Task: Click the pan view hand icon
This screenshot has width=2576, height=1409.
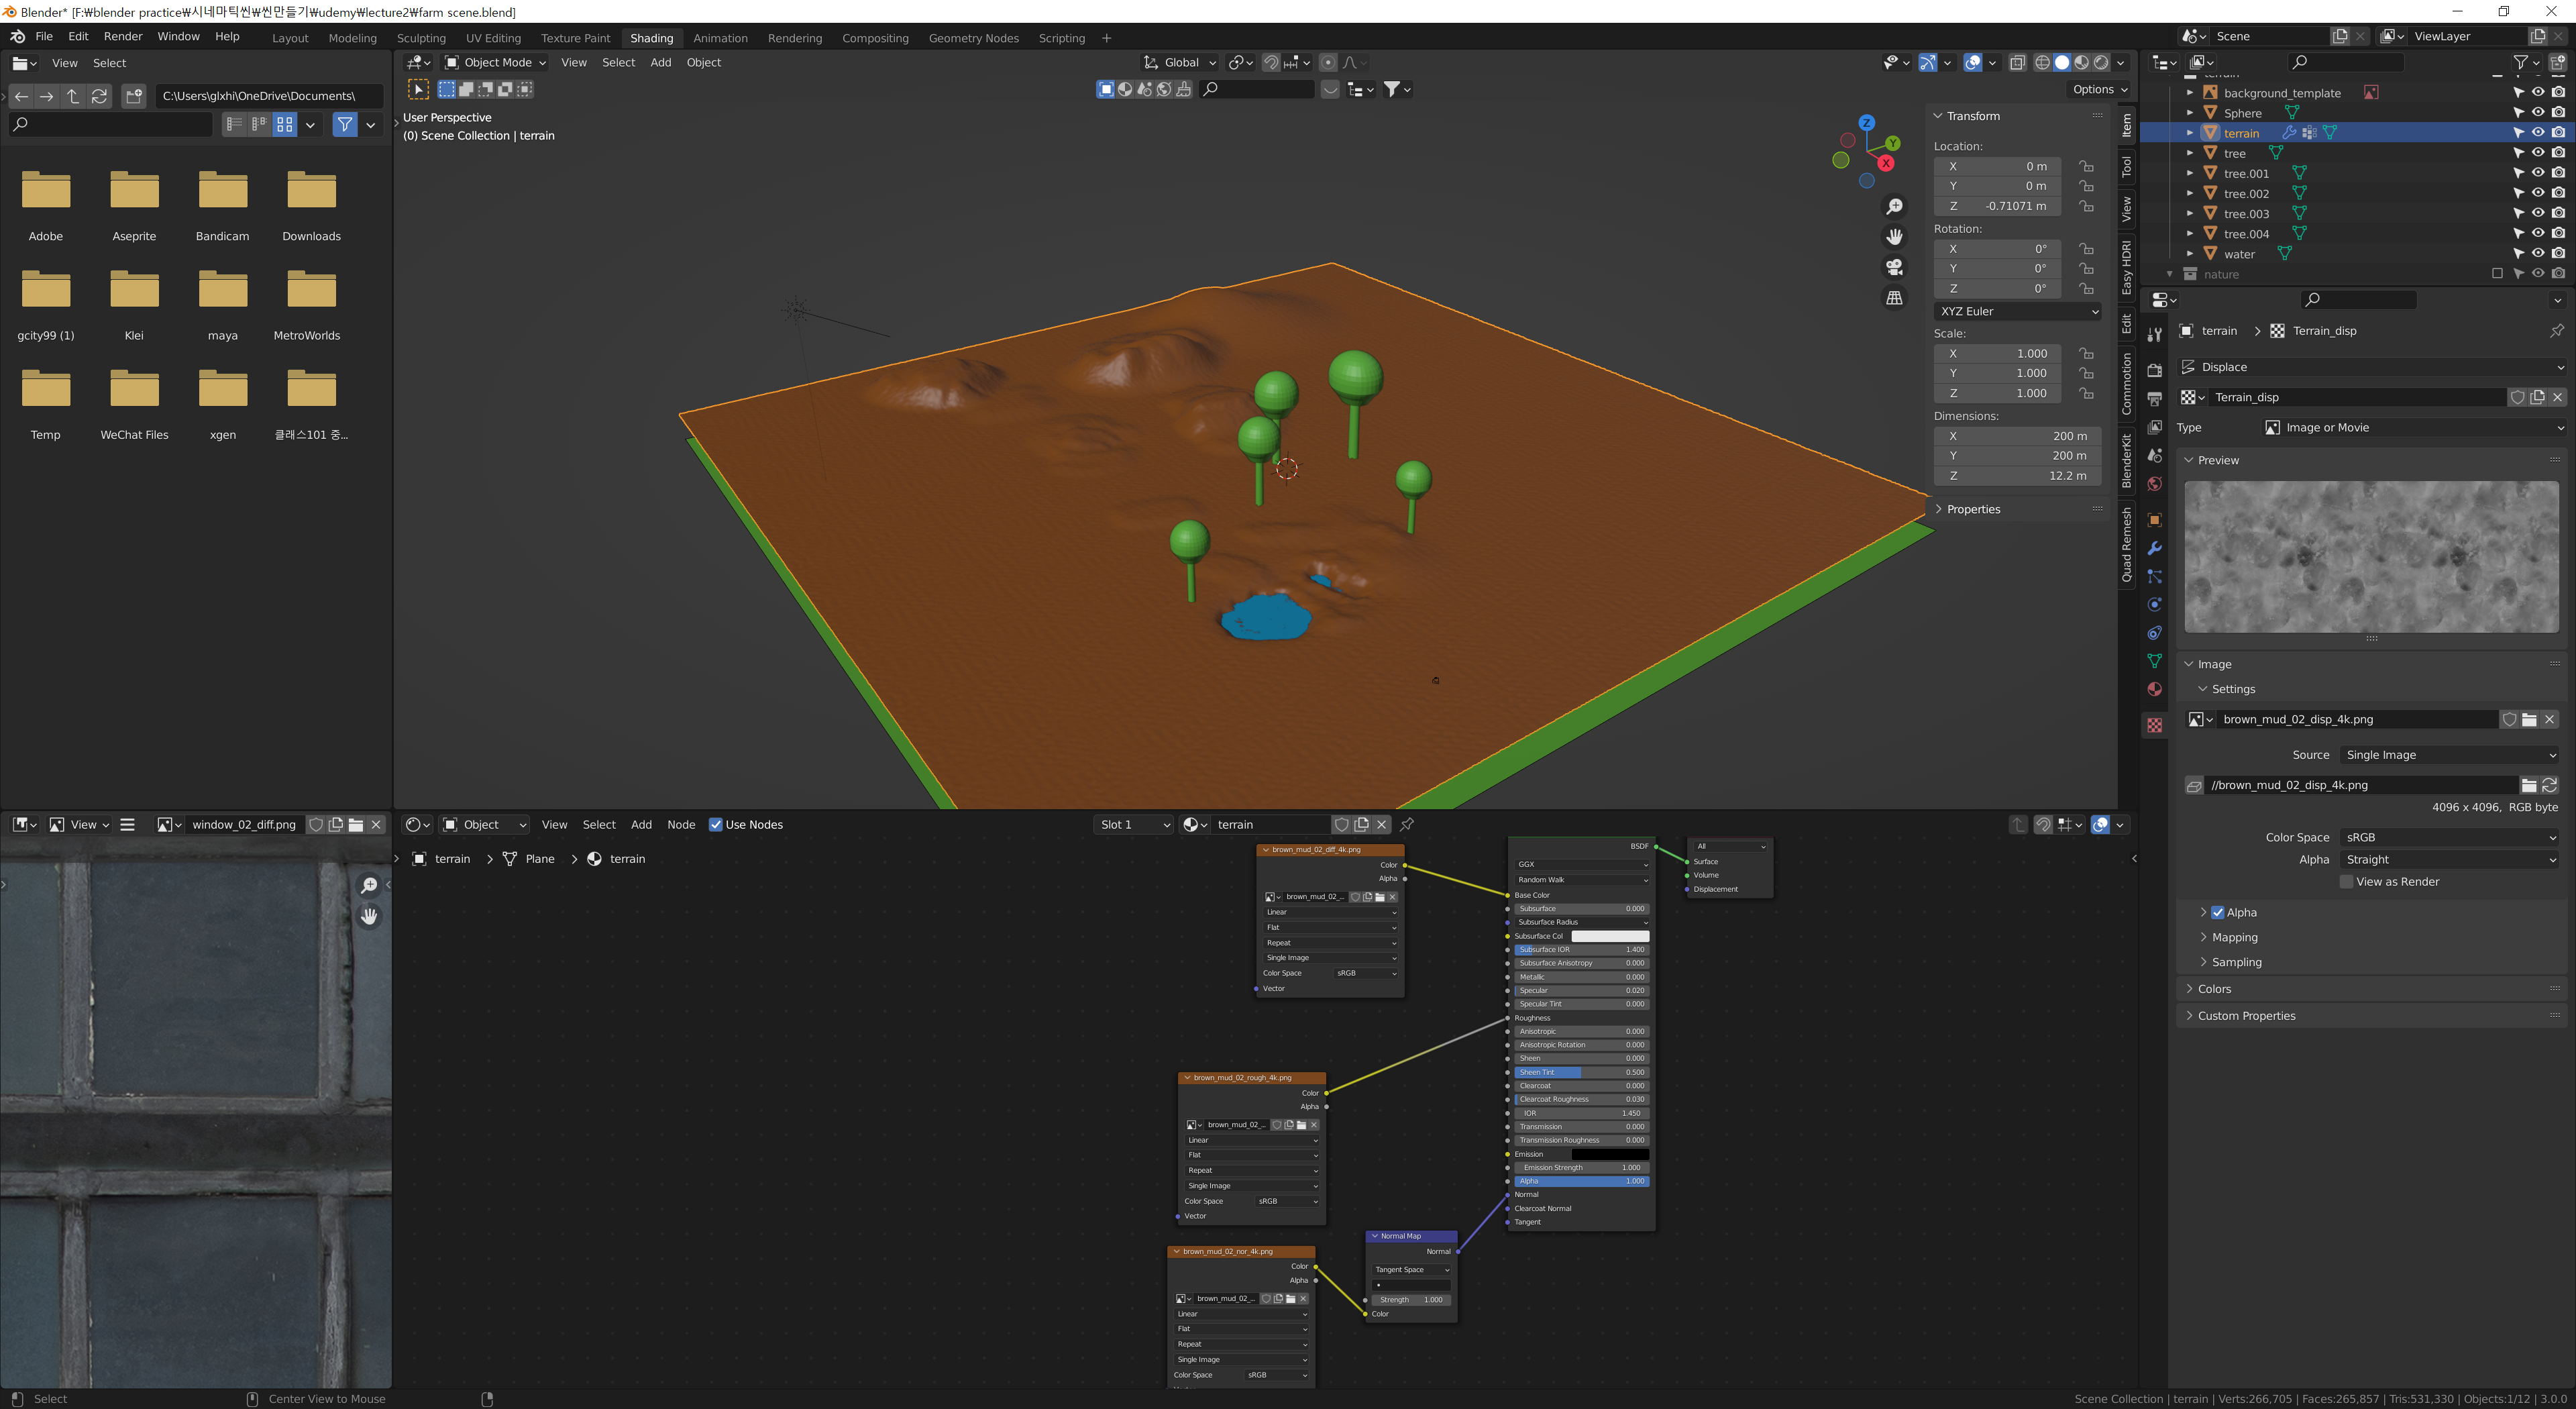Action: click(x=1894, y=237)
